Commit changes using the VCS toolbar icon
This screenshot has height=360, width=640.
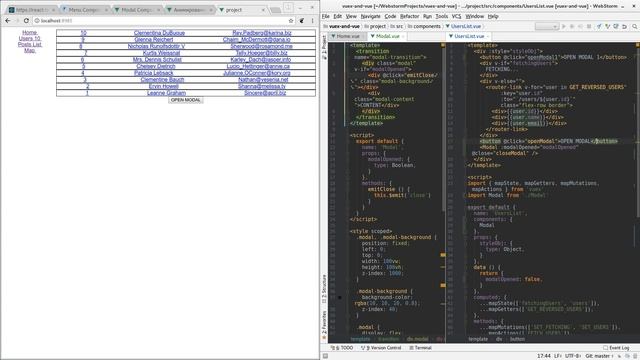click(x=607, y=26)
